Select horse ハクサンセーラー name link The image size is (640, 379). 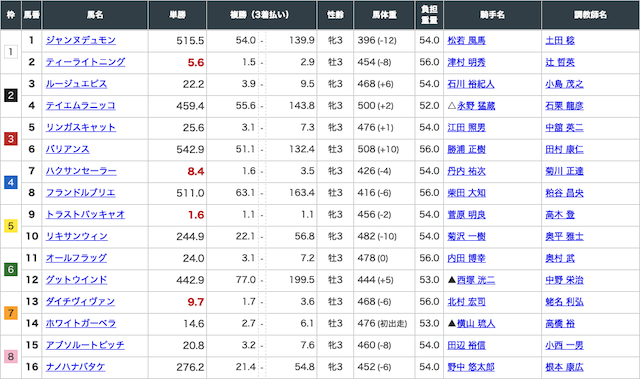click(x=81, y=171)
